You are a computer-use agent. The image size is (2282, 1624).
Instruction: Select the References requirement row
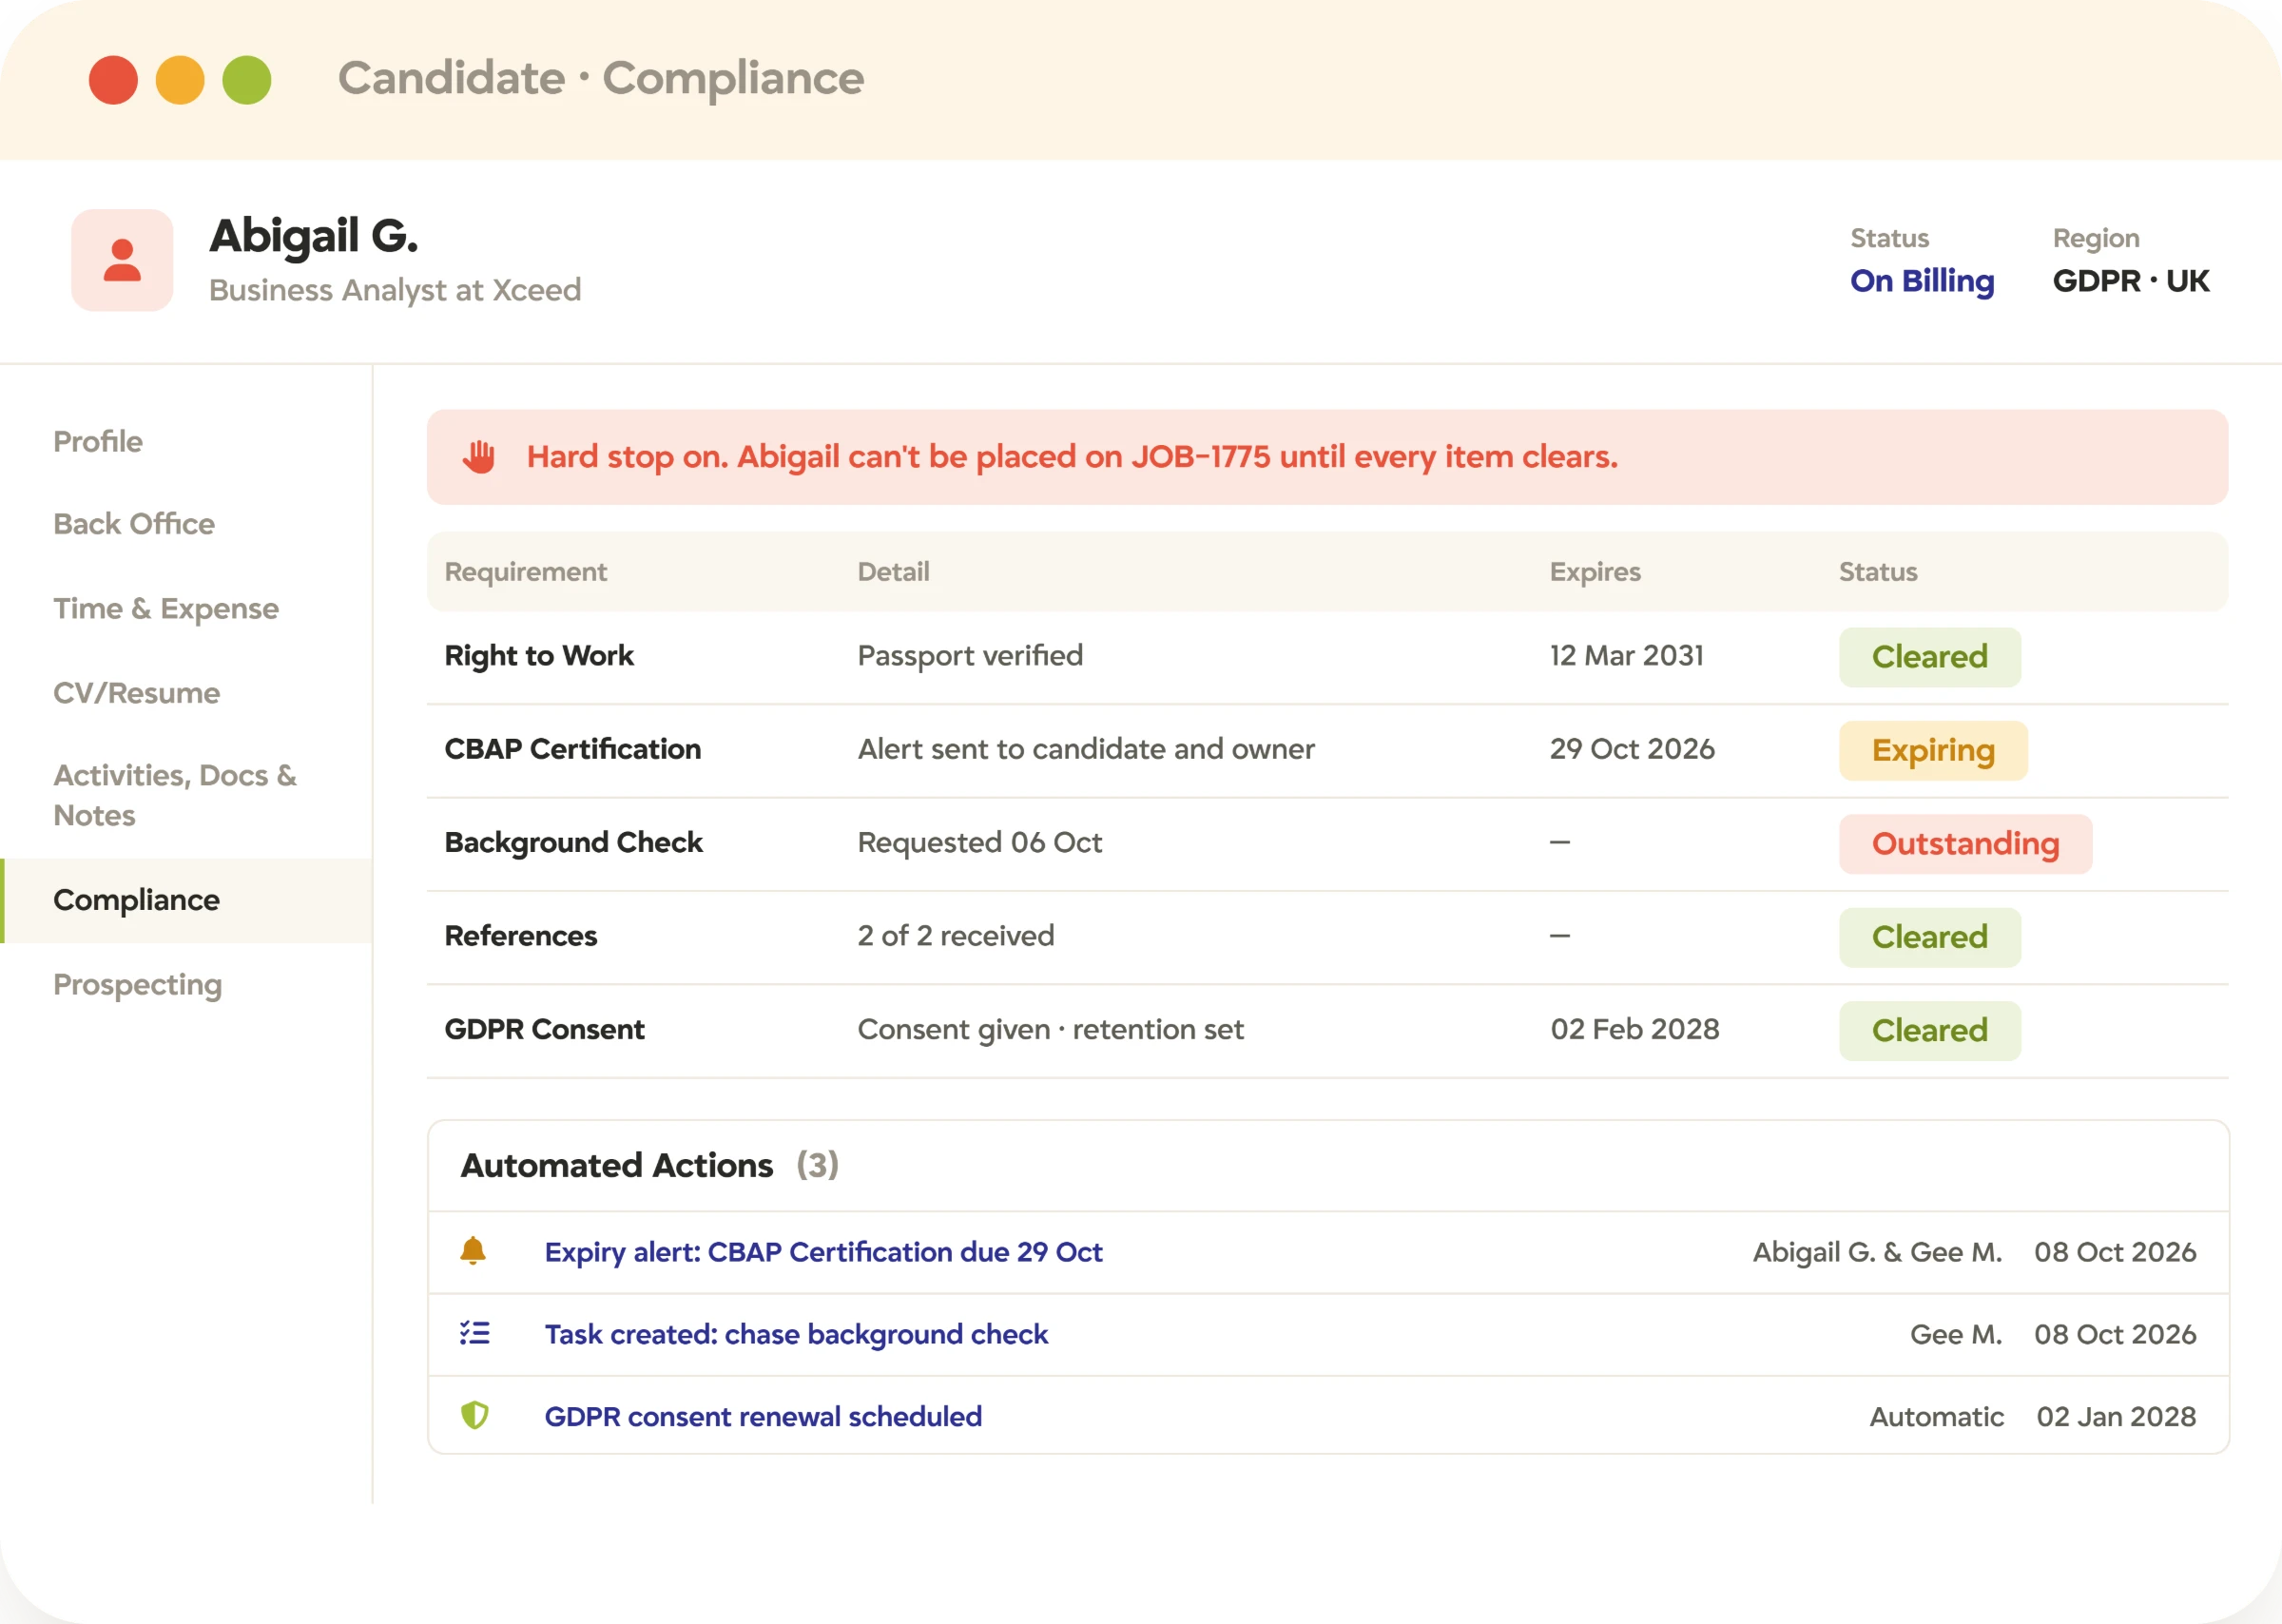(x=1327, y=937)
